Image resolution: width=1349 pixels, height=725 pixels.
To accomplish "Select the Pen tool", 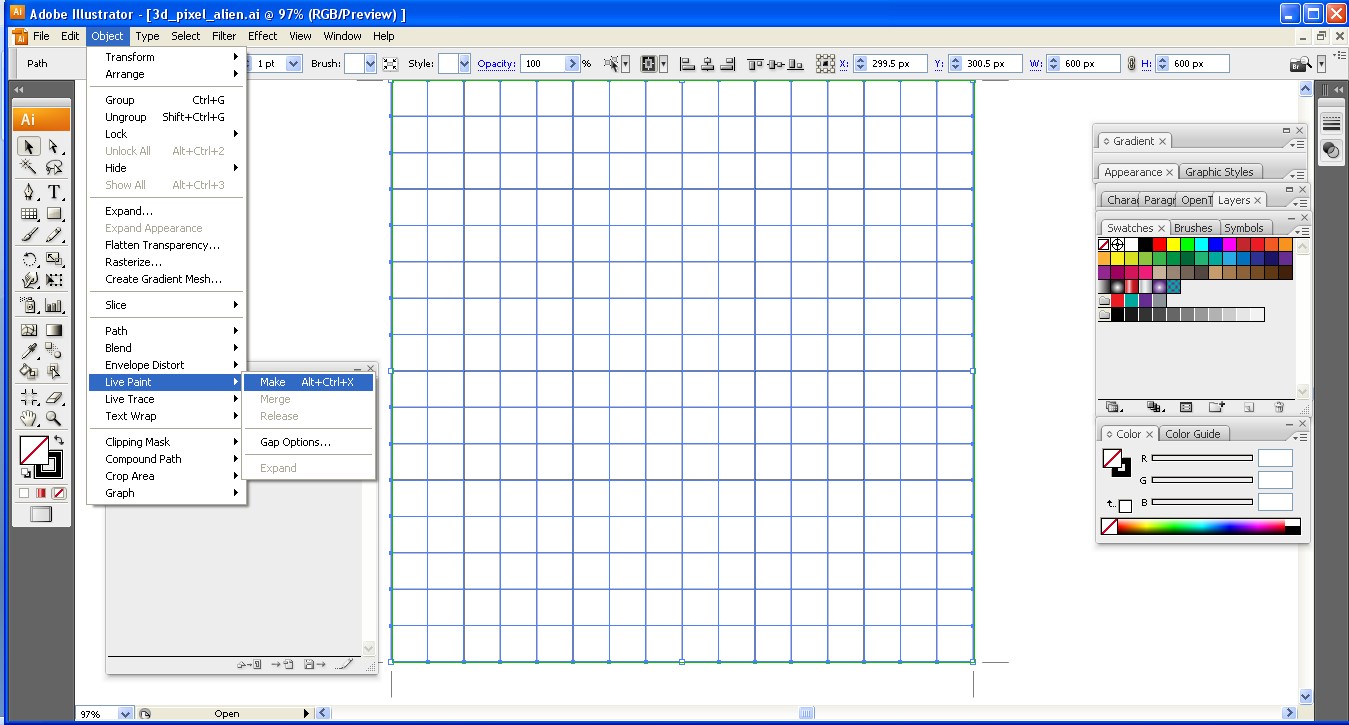I will pyautogui.click(x=29, y=192).
